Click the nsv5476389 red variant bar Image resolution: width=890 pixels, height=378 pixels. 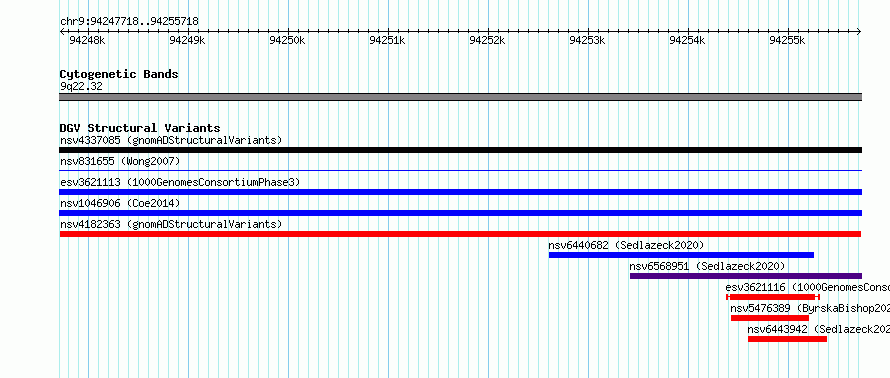770,318
